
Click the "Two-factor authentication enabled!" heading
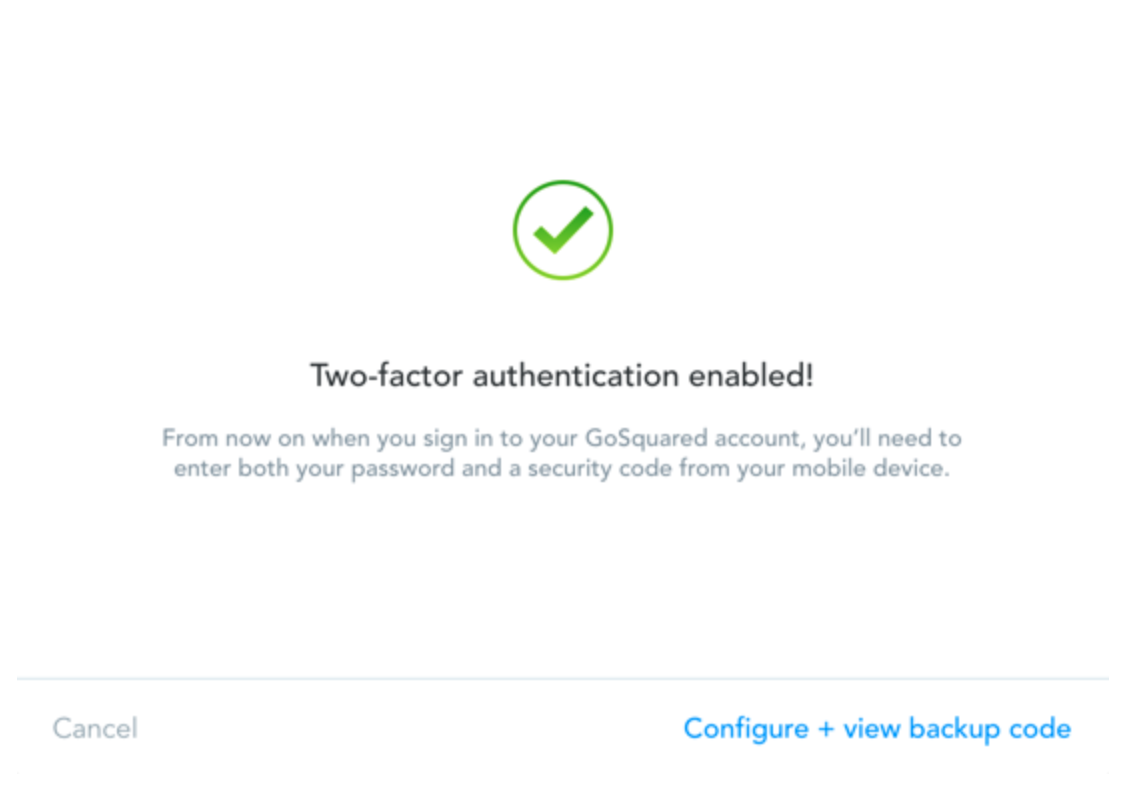pyautogui.click(x=562, y=376)
